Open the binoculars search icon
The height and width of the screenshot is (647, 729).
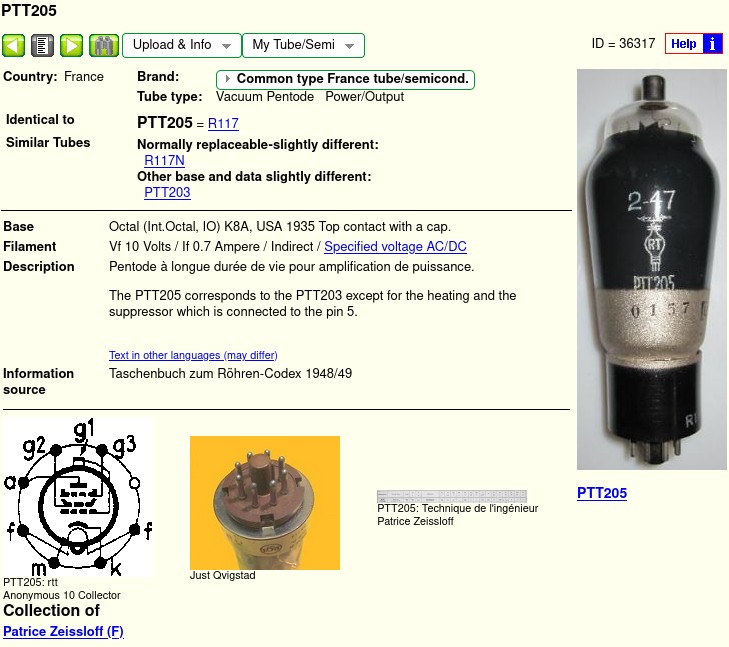point(104,45)
